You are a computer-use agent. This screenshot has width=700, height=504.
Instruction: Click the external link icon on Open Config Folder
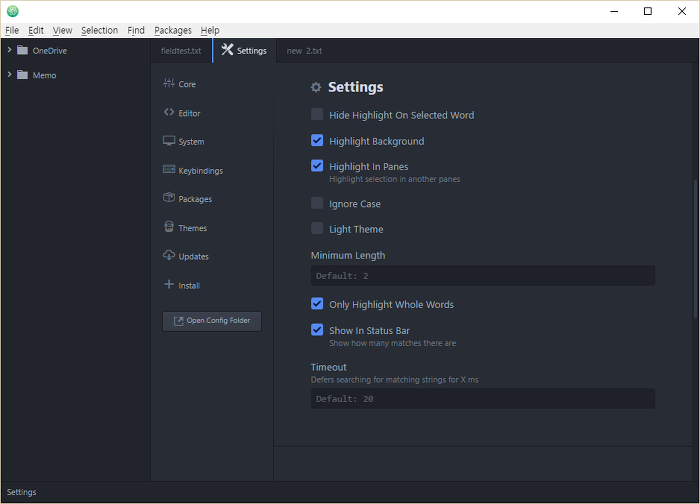pos(179,321)
